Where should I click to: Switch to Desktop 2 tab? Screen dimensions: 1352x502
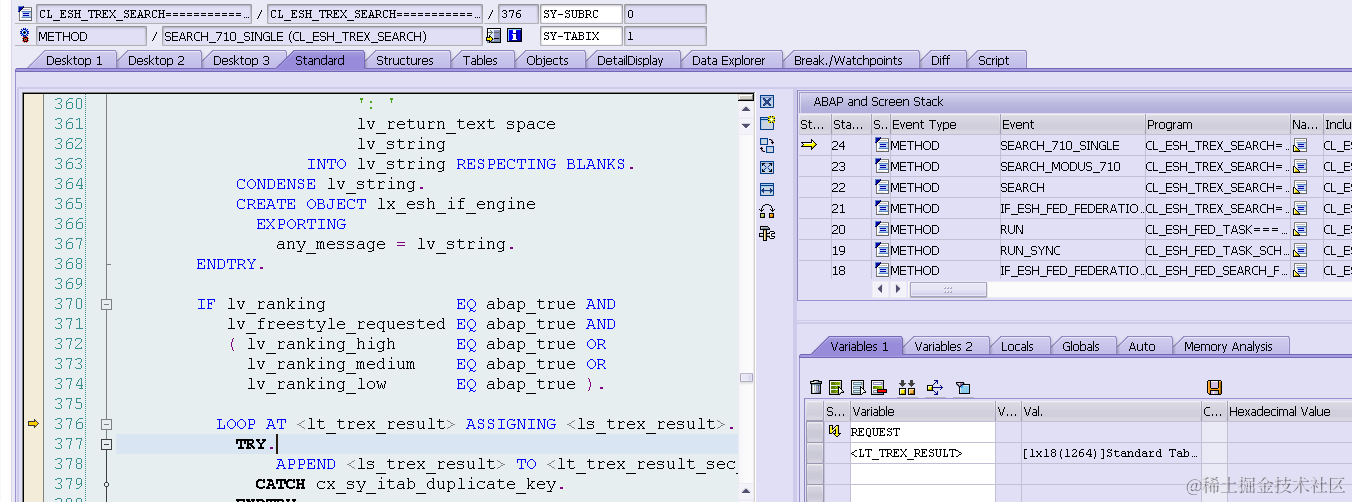pos(156,60)
